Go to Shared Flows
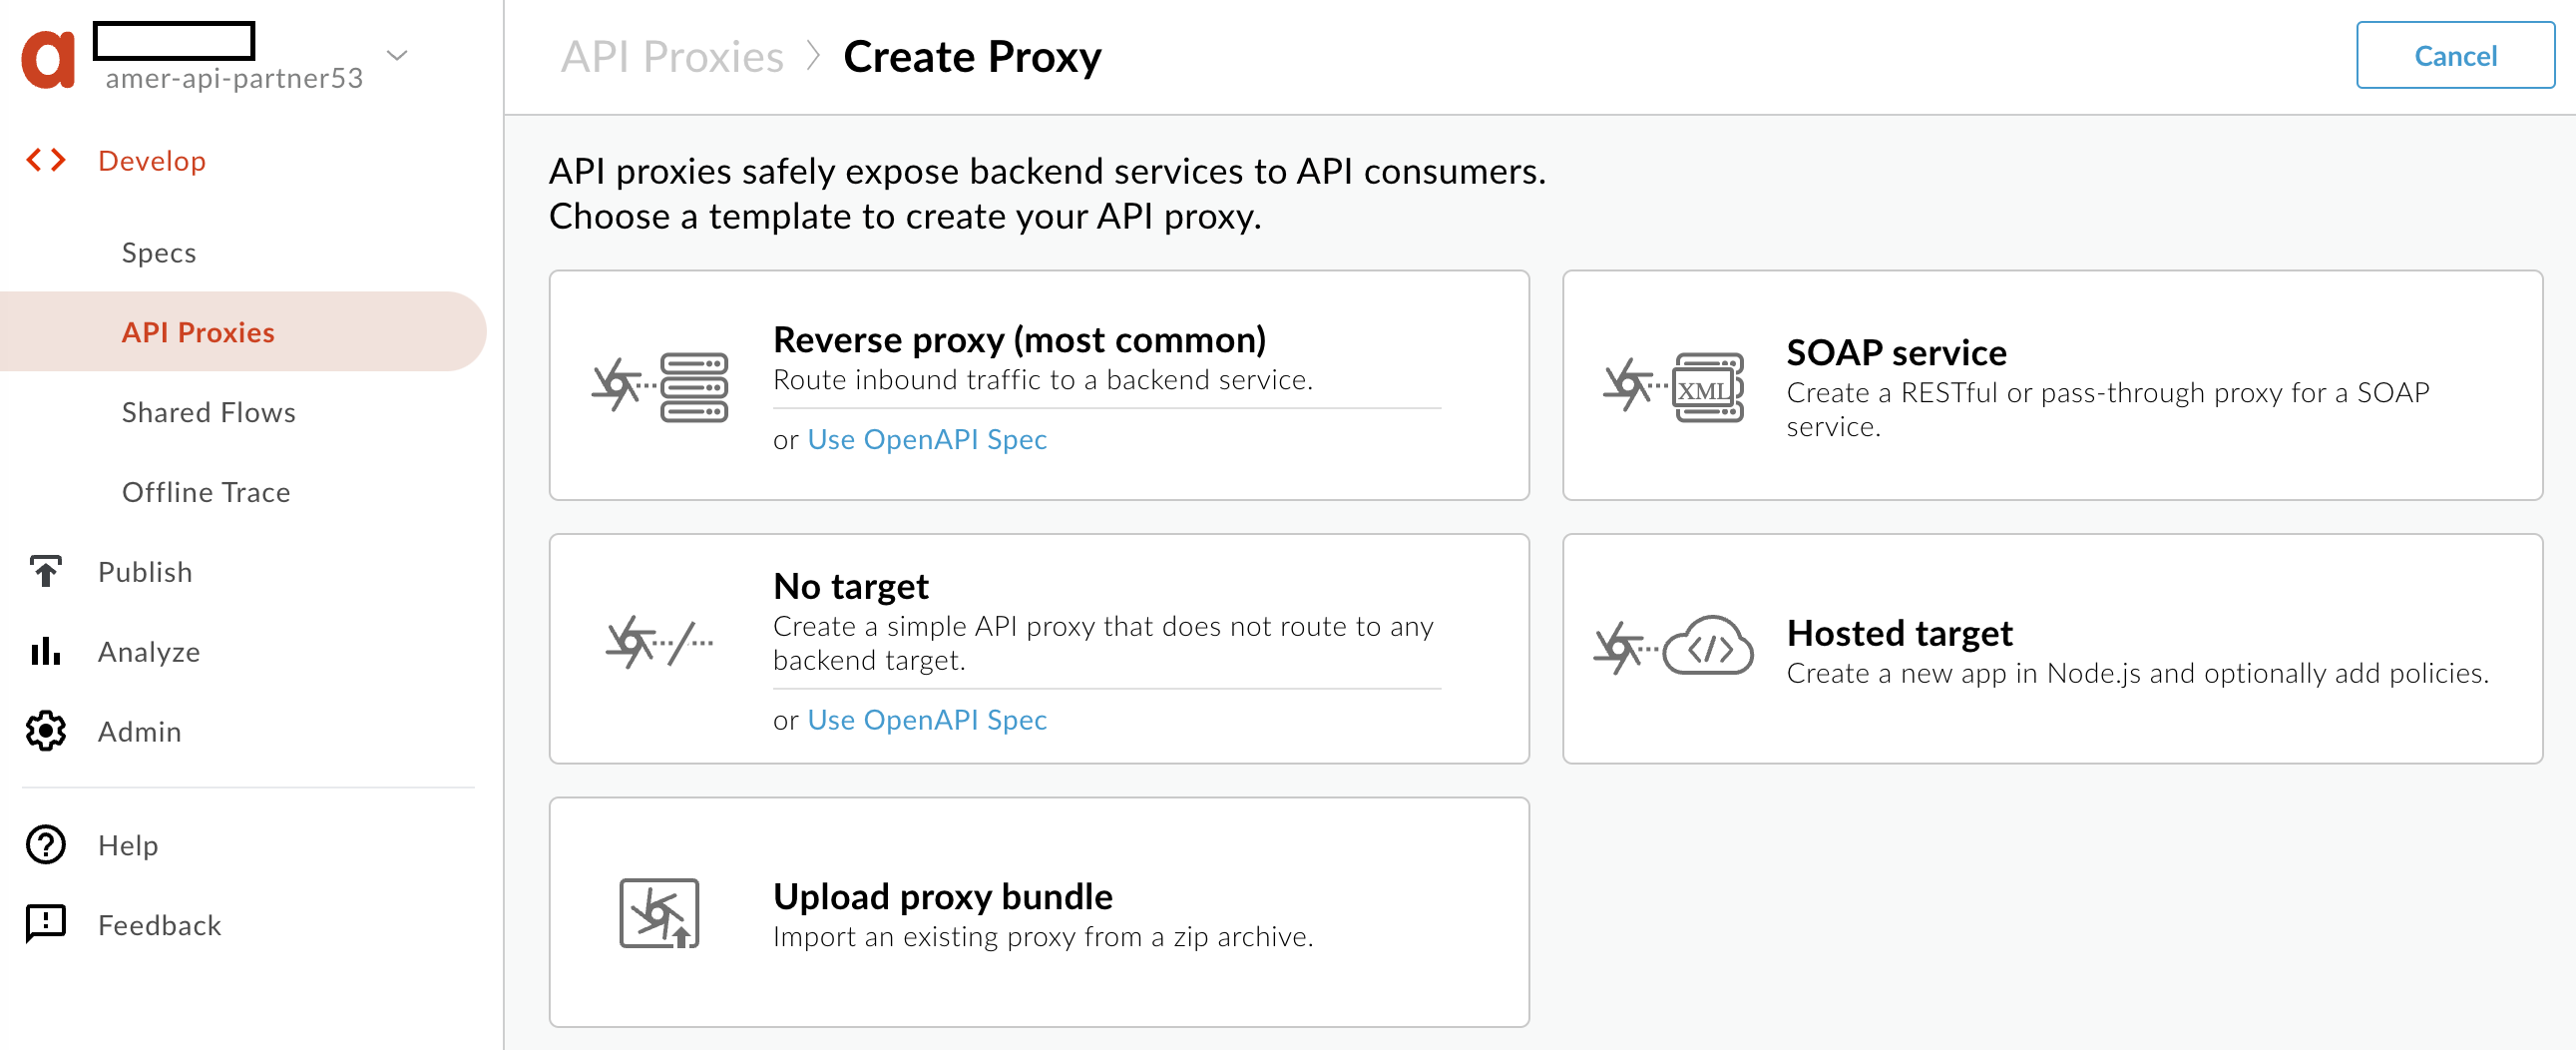The image size is (2576, 1050). click(x=209, y=412)
